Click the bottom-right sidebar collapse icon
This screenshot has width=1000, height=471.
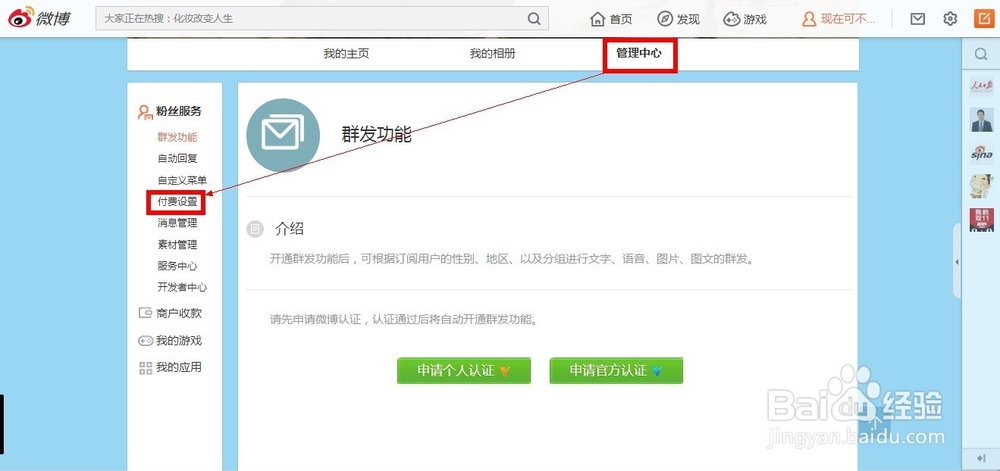[x=982, y=458]
